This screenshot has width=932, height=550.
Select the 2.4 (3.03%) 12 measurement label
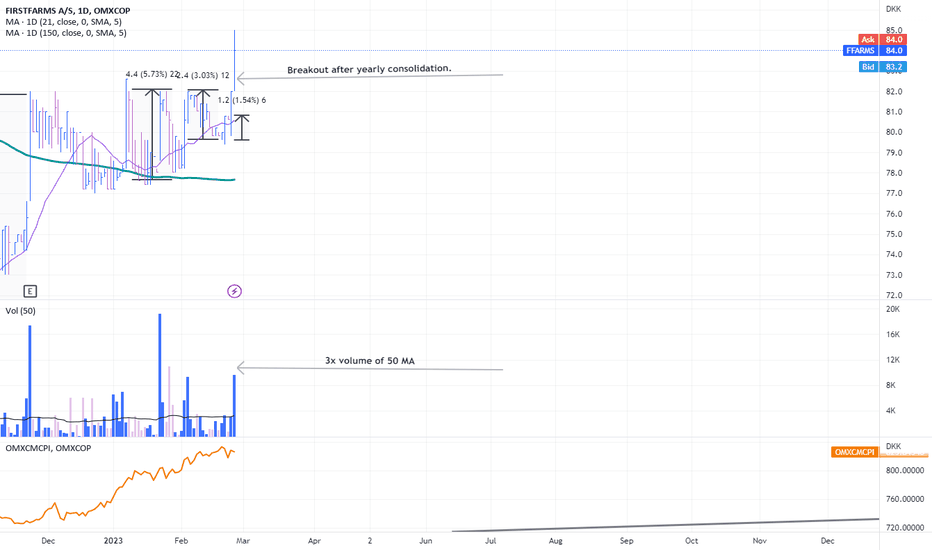[x=203, y=76]
